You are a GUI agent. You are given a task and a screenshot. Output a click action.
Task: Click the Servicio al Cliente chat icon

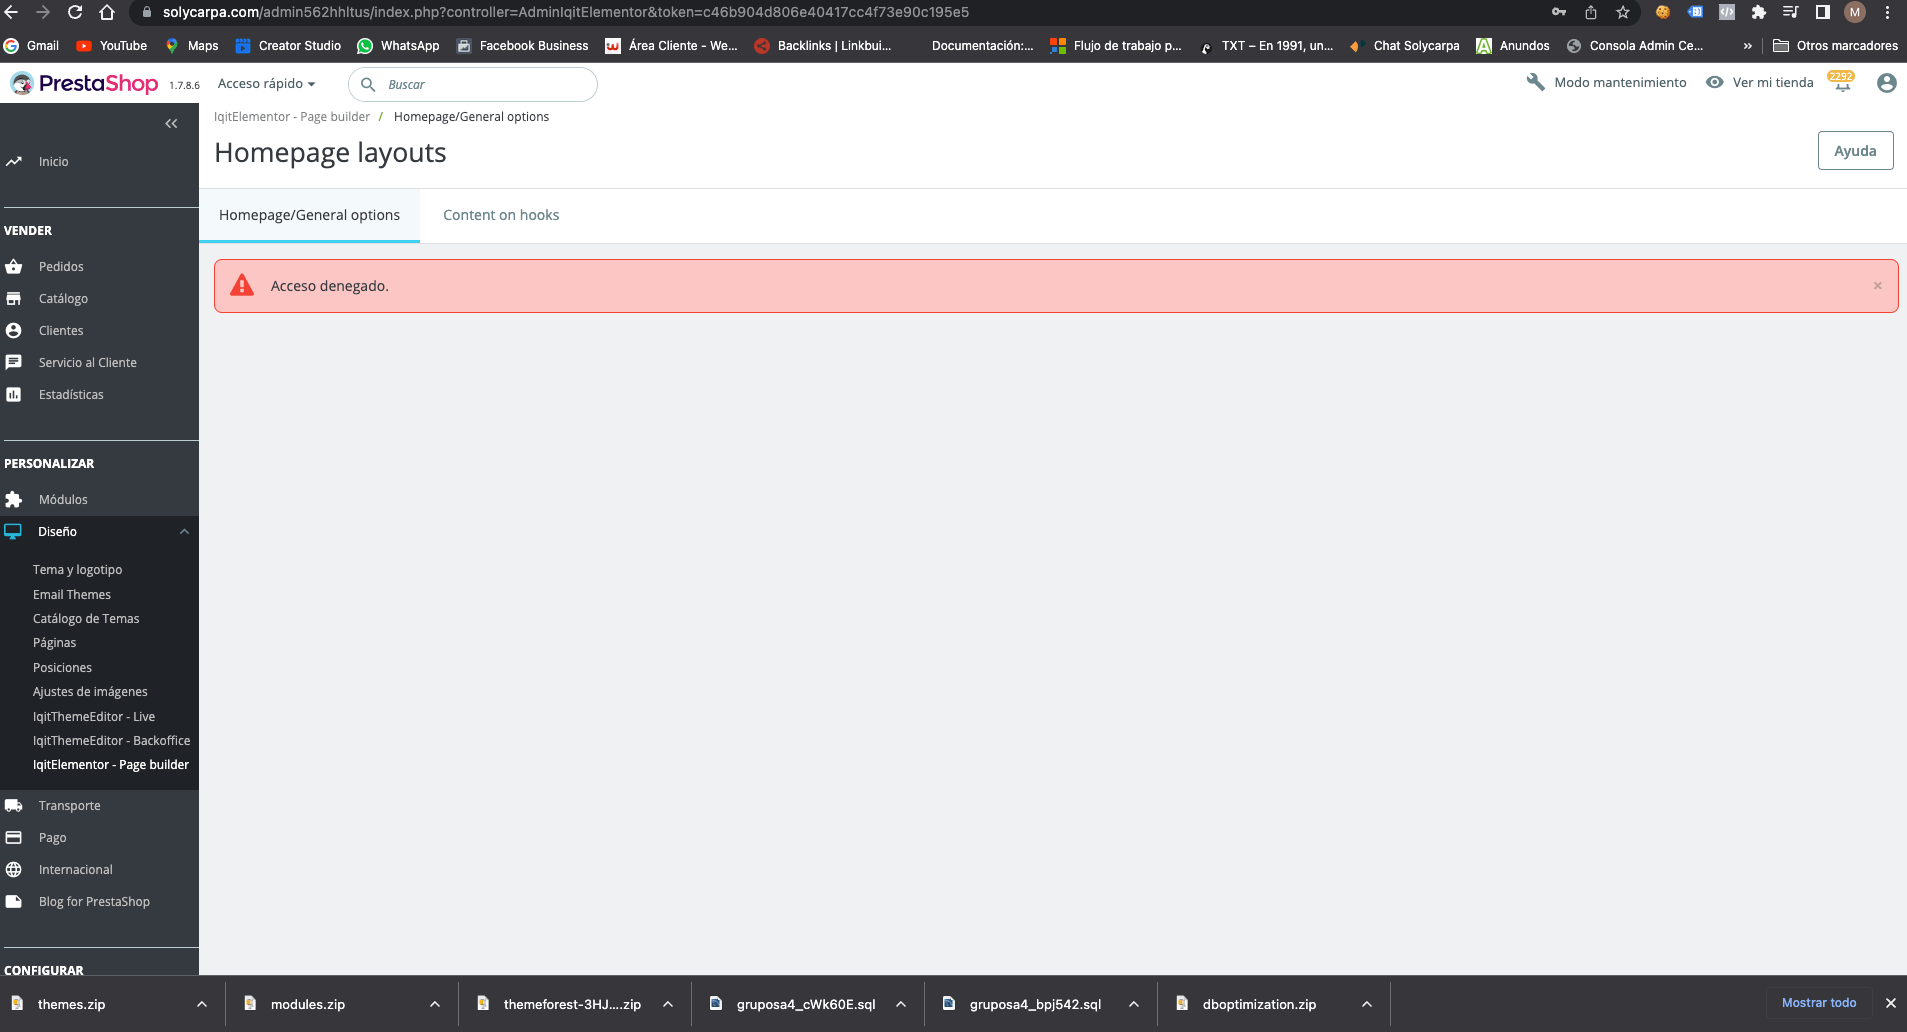pos(14,362)
